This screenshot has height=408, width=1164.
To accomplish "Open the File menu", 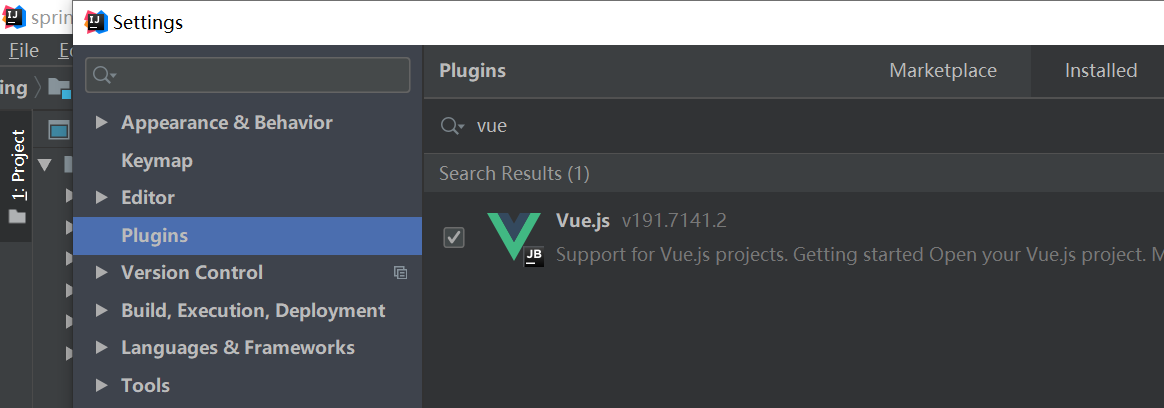I will point(23,50).
